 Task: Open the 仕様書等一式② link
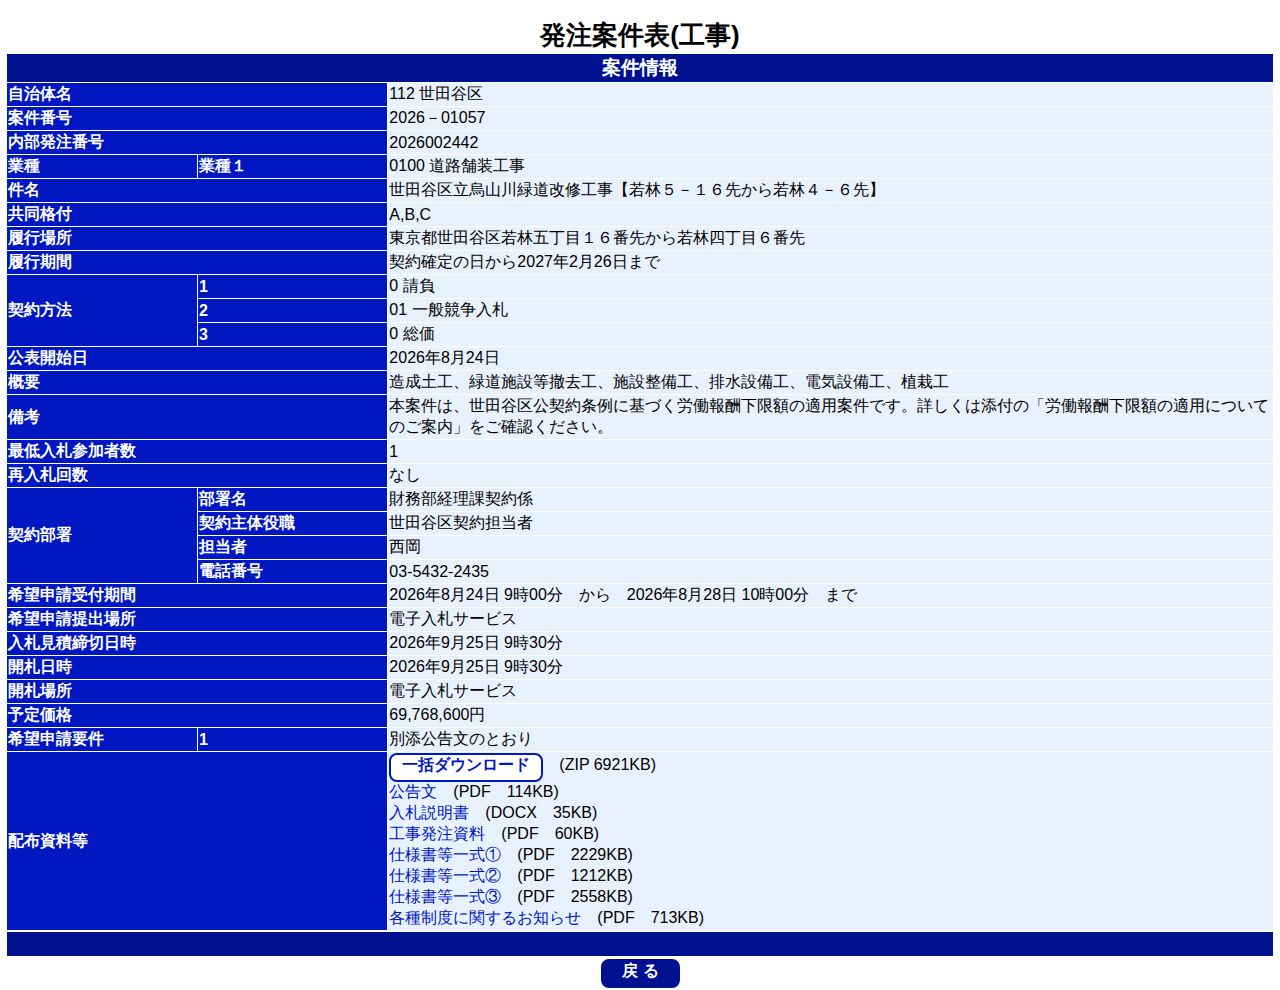pyautogui.click(x=445, y=876)
